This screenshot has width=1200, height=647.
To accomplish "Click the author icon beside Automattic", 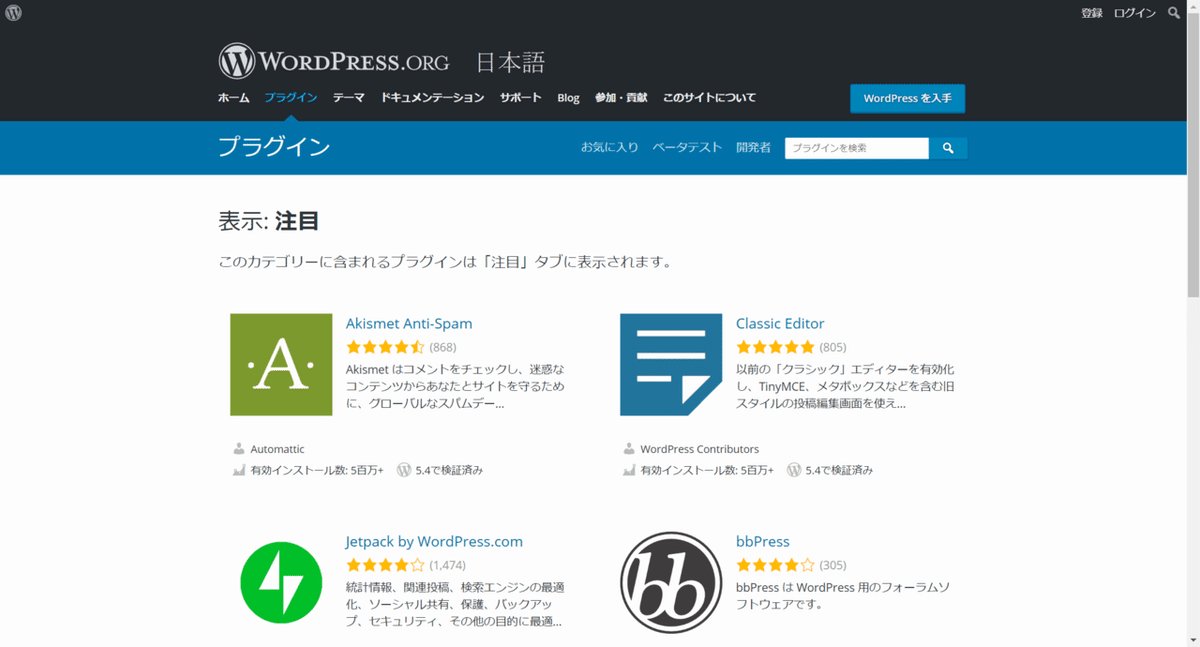I will tap(239, 449).
